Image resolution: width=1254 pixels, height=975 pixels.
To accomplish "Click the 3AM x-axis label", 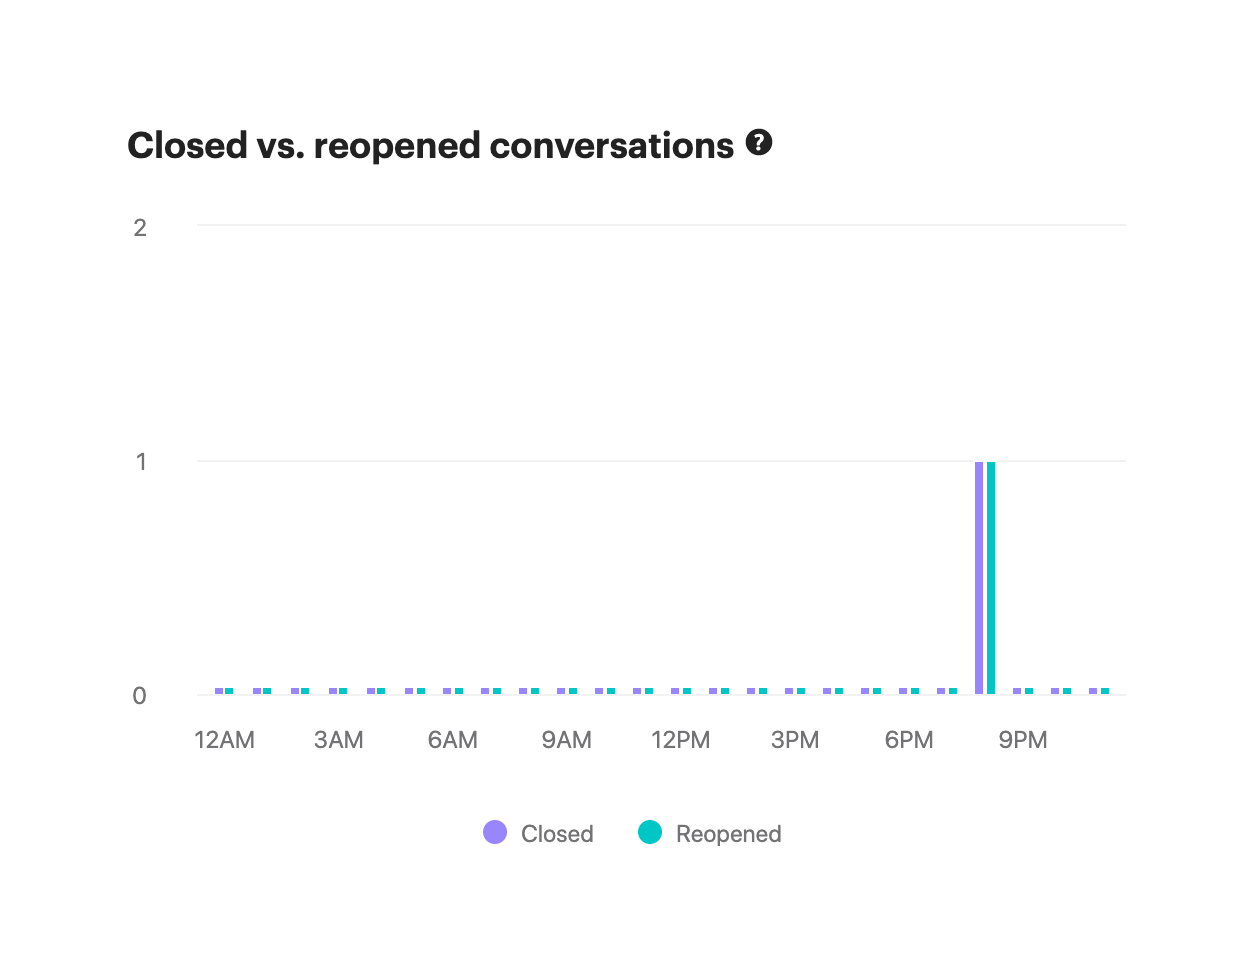I will [339, 740].
